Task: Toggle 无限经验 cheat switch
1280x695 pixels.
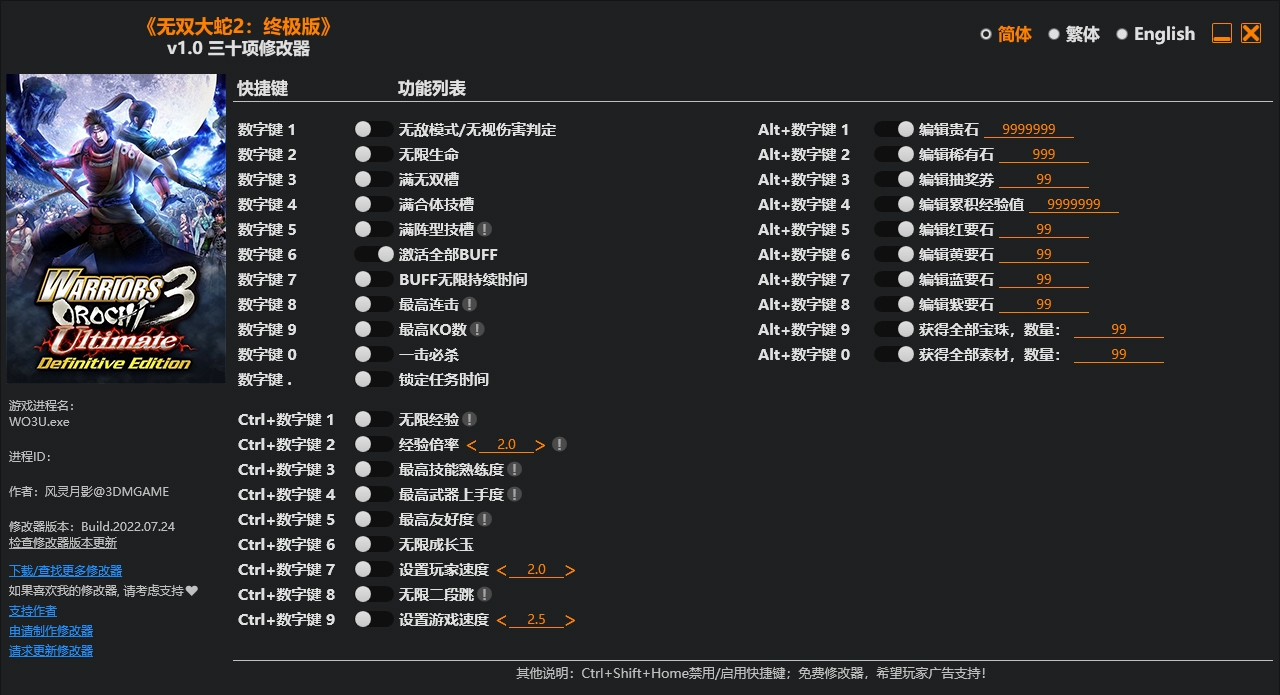Action: 374,419
